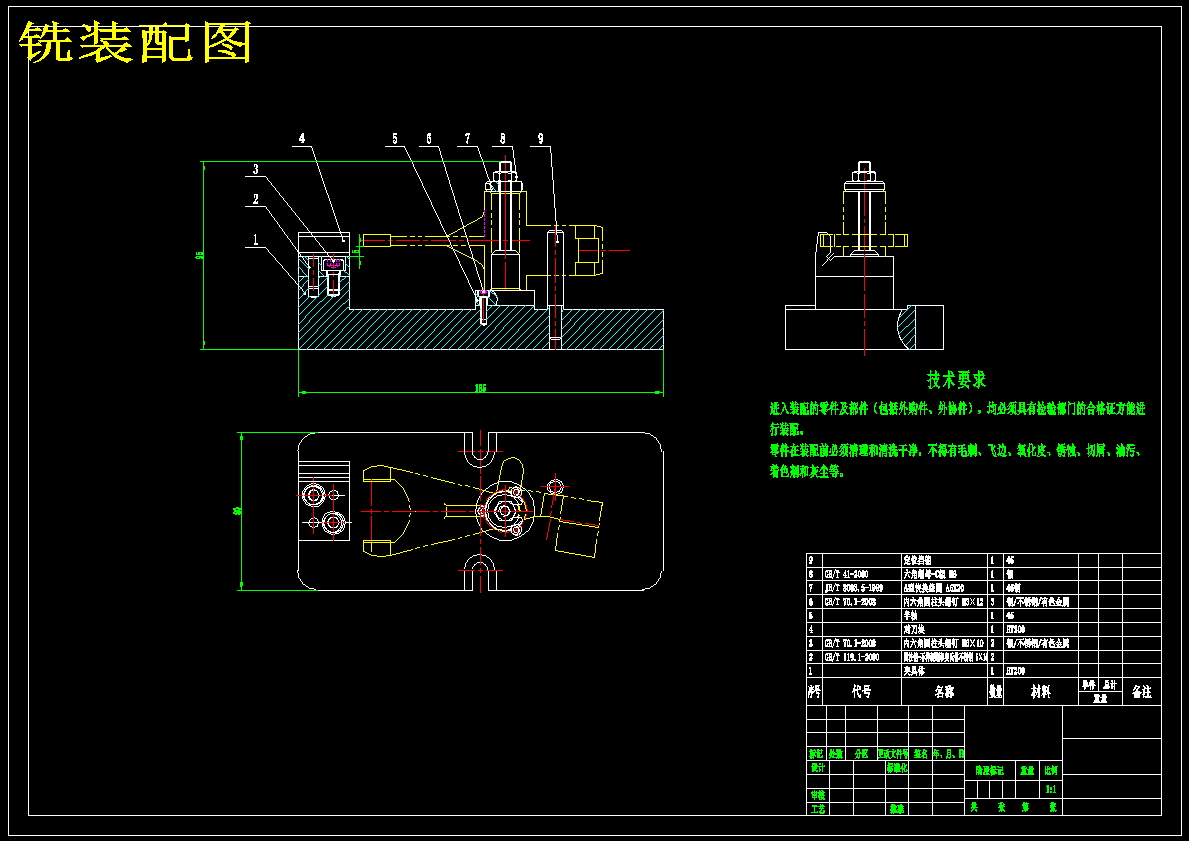Screen dimensions: 1189x841
Task: Click the green 工艺 label
Action: tap(817, 809)
